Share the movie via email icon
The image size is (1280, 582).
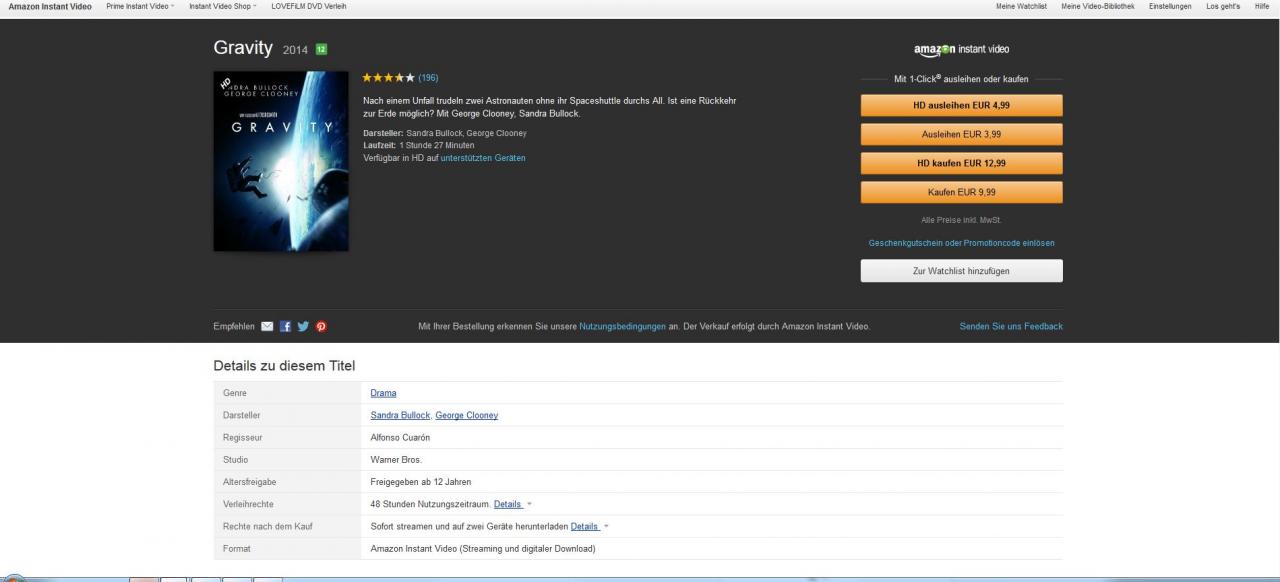click(267, 326)
